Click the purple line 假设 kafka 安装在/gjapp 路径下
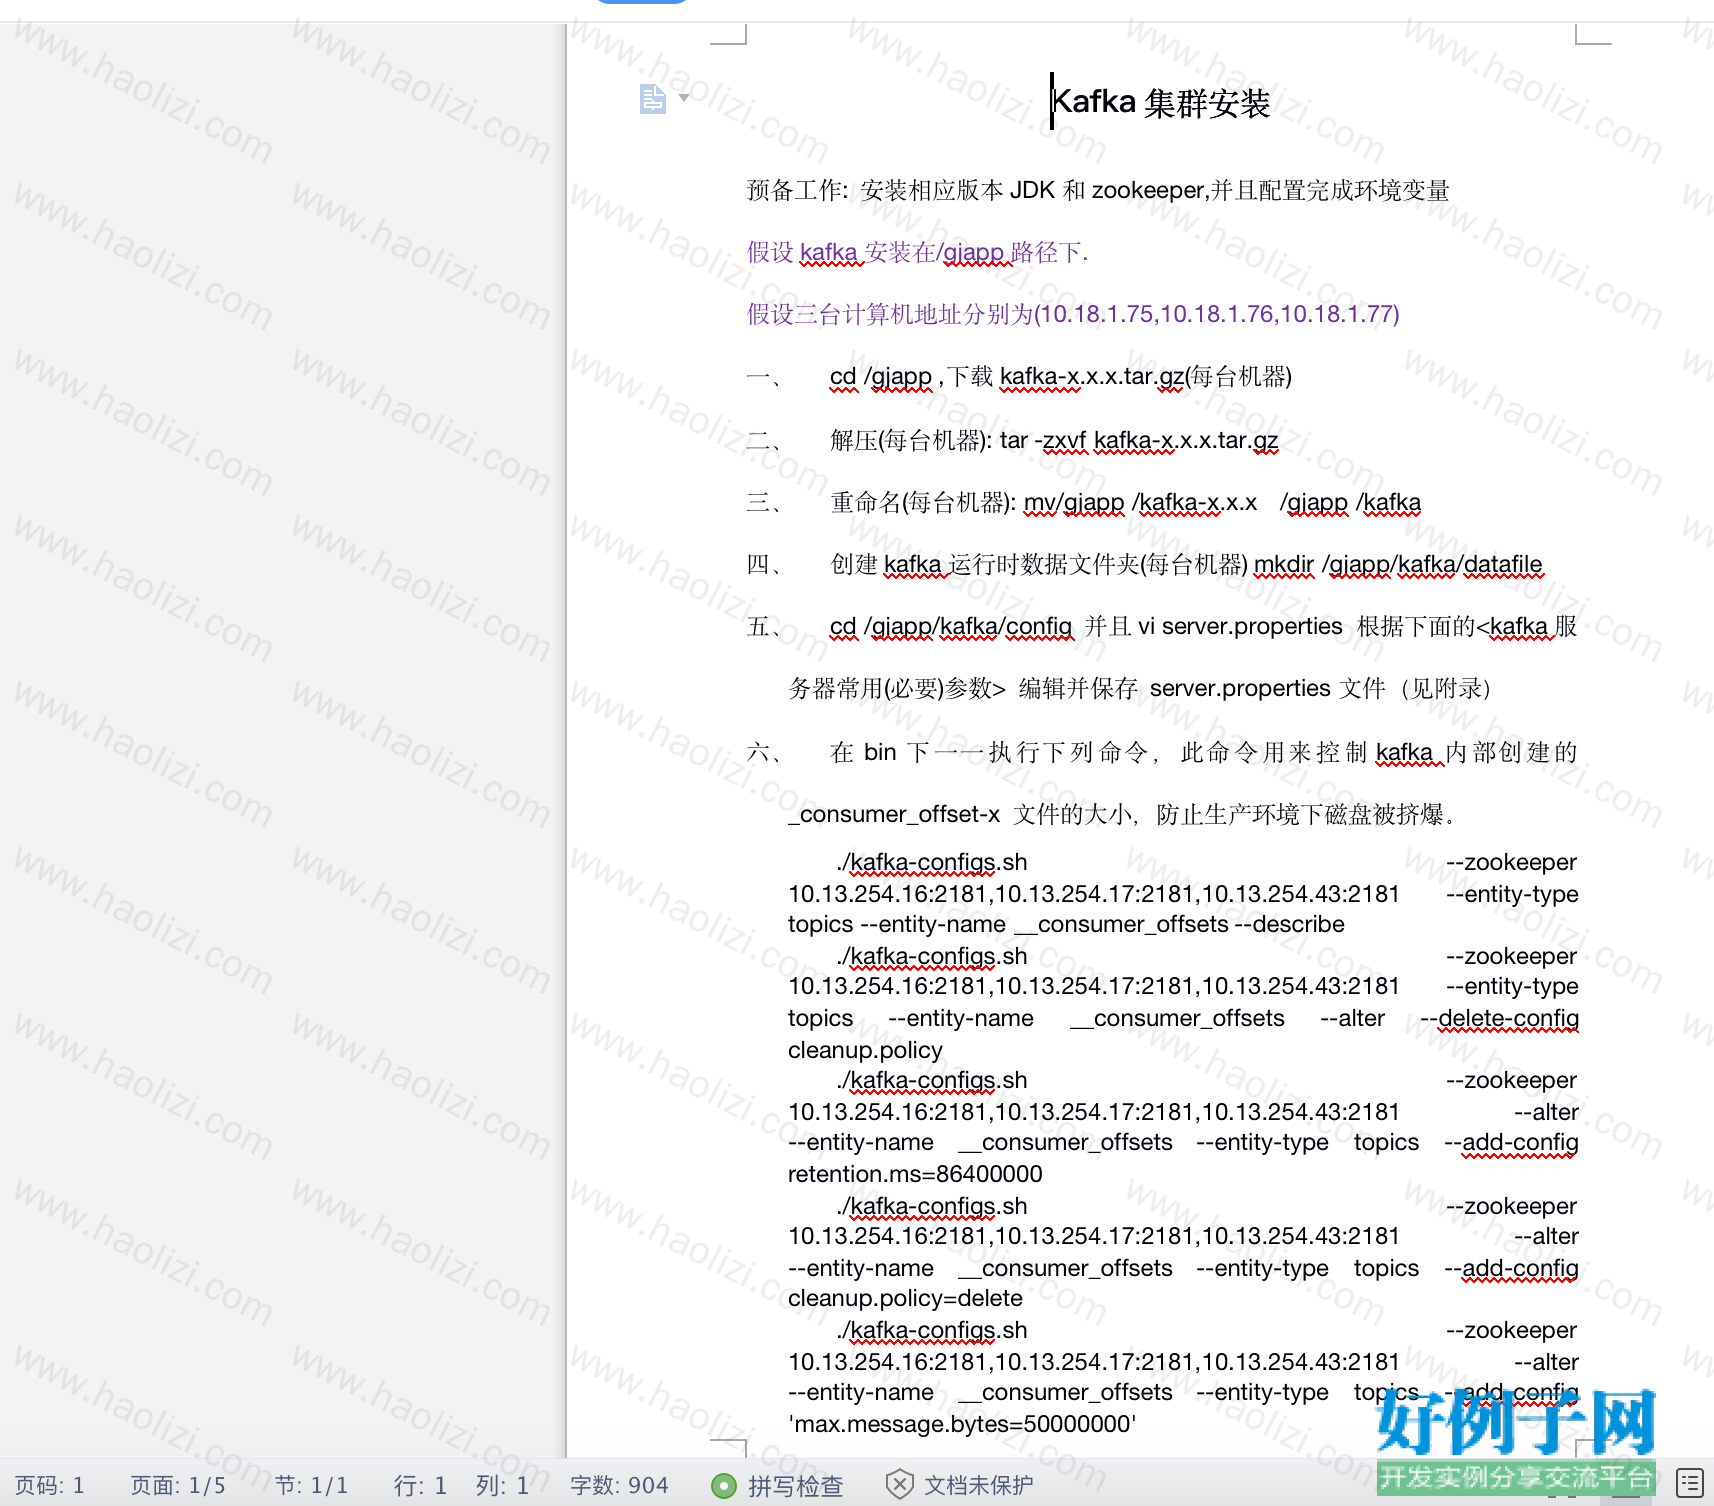The width and height of the screenshot is (1714, 1506). (x=917, y=252)
